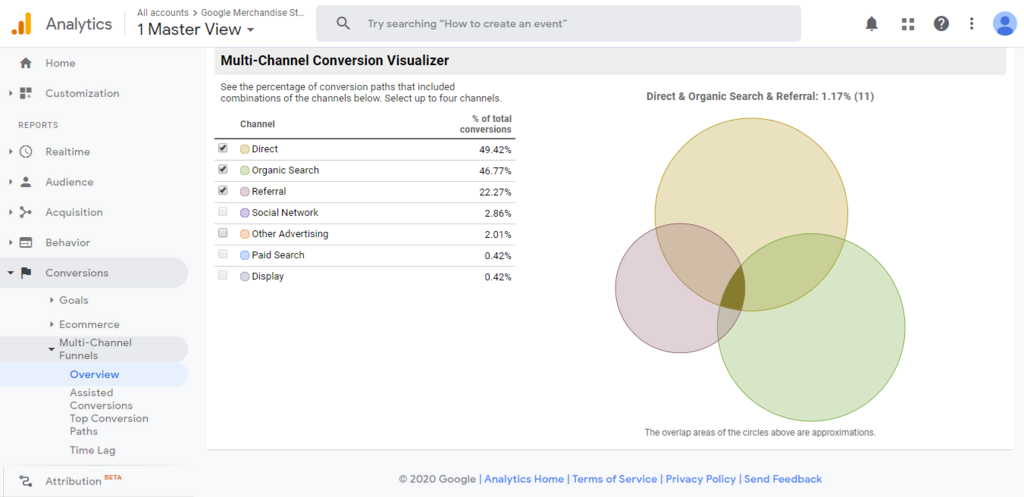
Task: Click the Organic Search green color swatch
Action: tap(244, 170)
